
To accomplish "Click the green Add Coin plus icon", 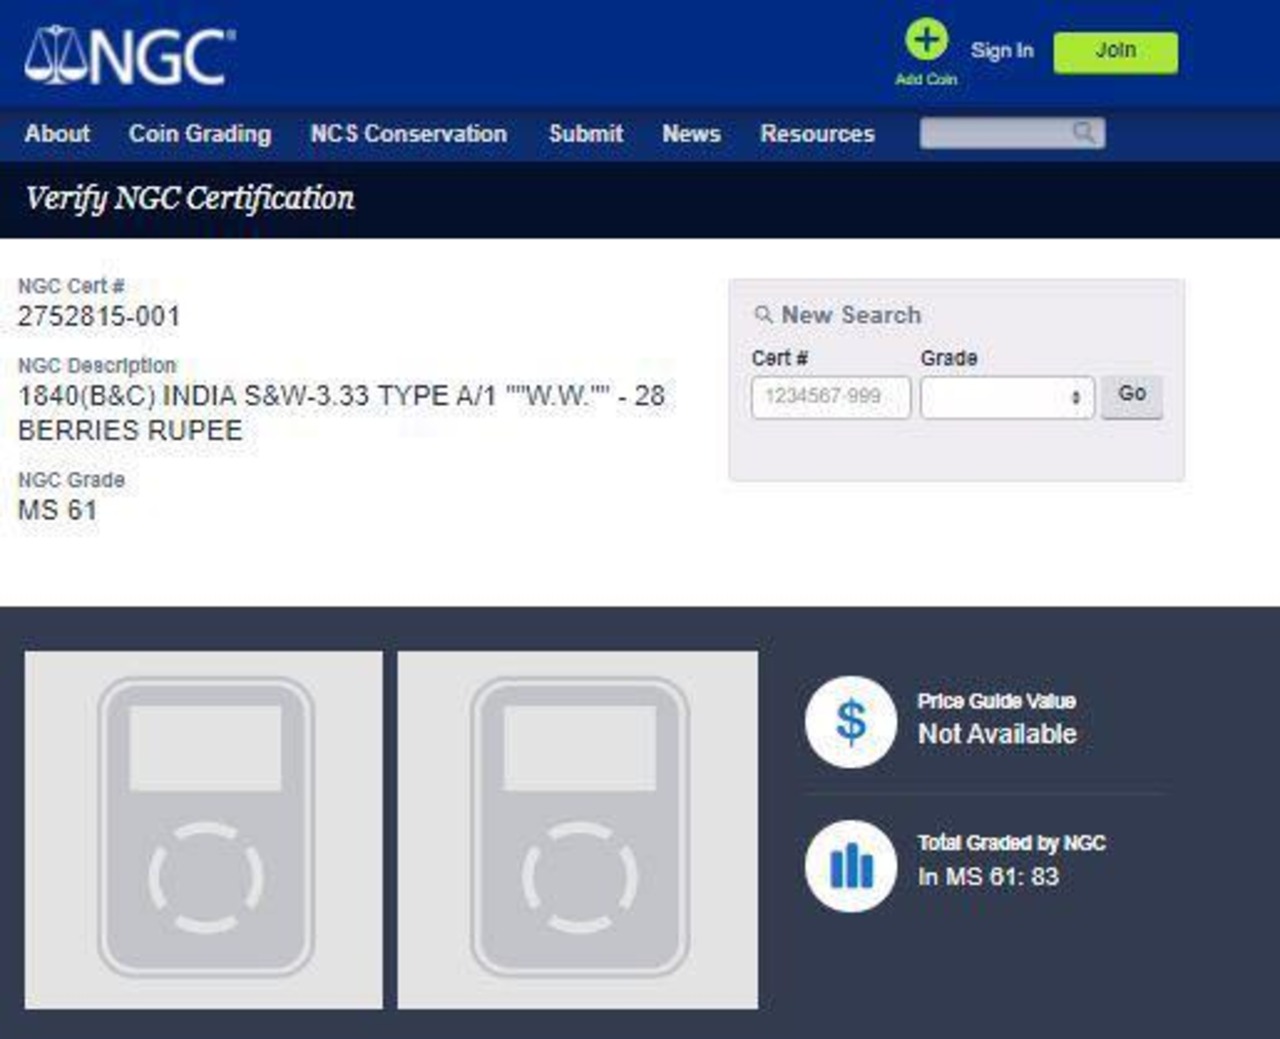I will pos(926,41).
